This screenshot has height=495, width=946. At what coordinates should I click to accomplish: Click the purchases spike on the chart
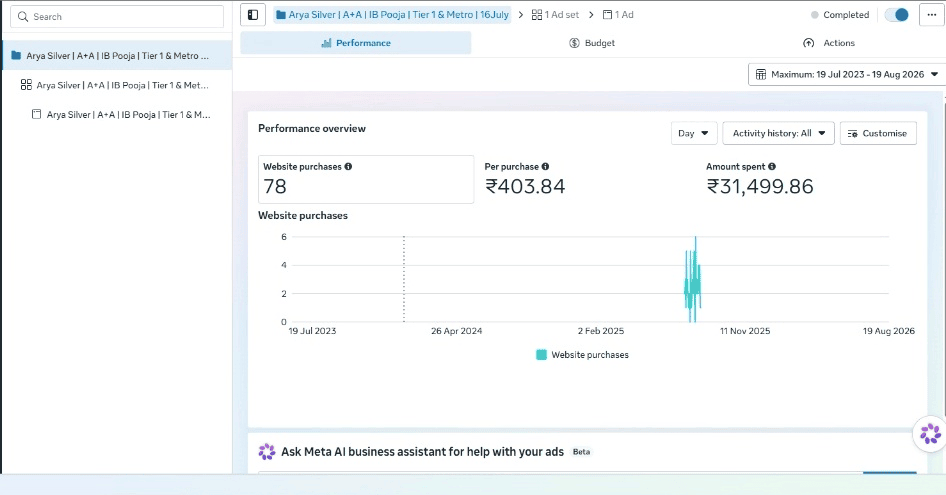click(x=693, y=281)
